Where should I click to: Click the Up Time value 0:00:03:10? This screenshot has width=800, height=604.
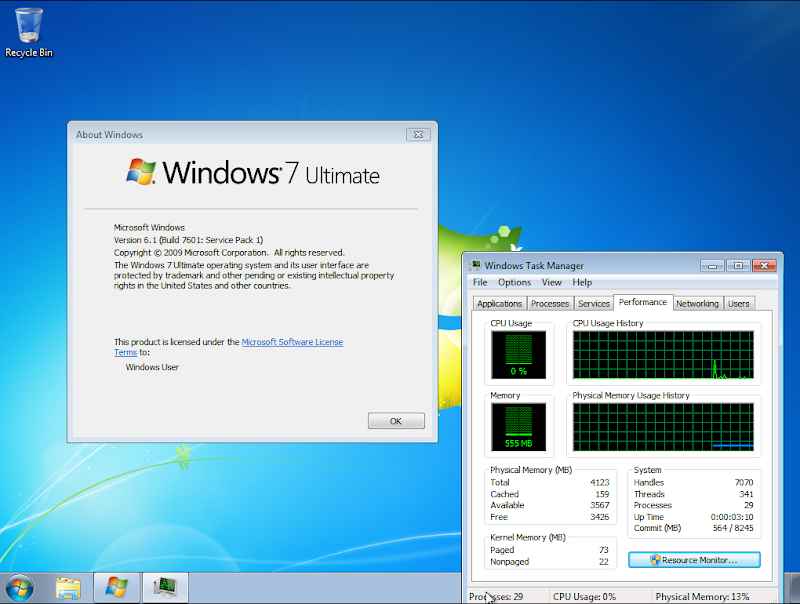[732, 517]
